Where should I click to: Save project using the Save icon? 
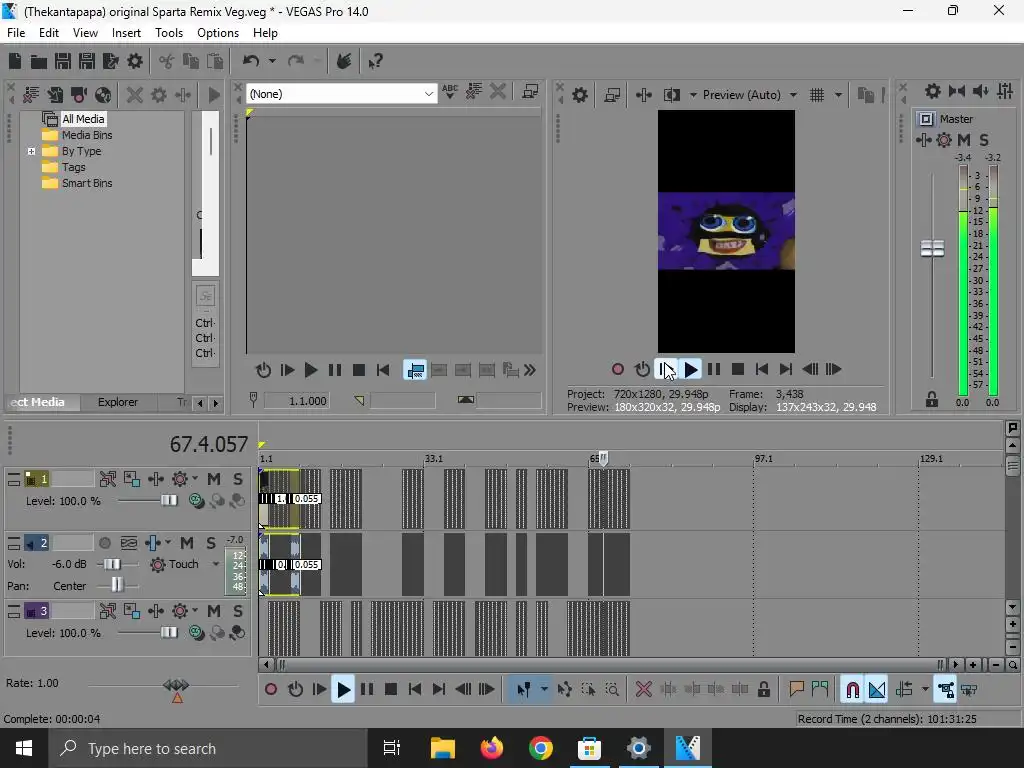point(63,61)
